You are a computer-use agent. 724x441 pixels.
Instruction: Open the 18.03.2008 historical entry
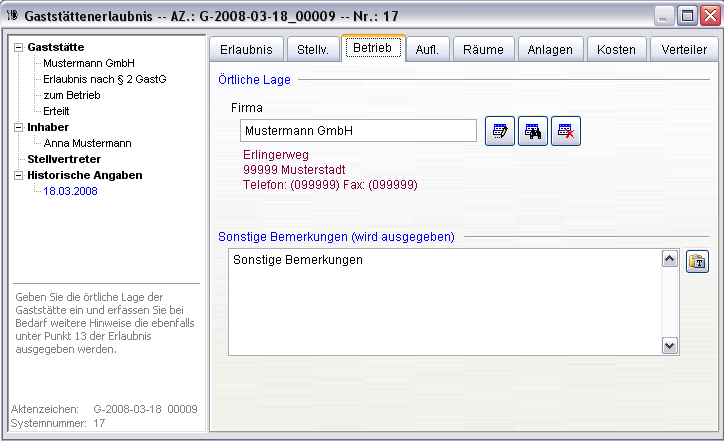point(72,191)
